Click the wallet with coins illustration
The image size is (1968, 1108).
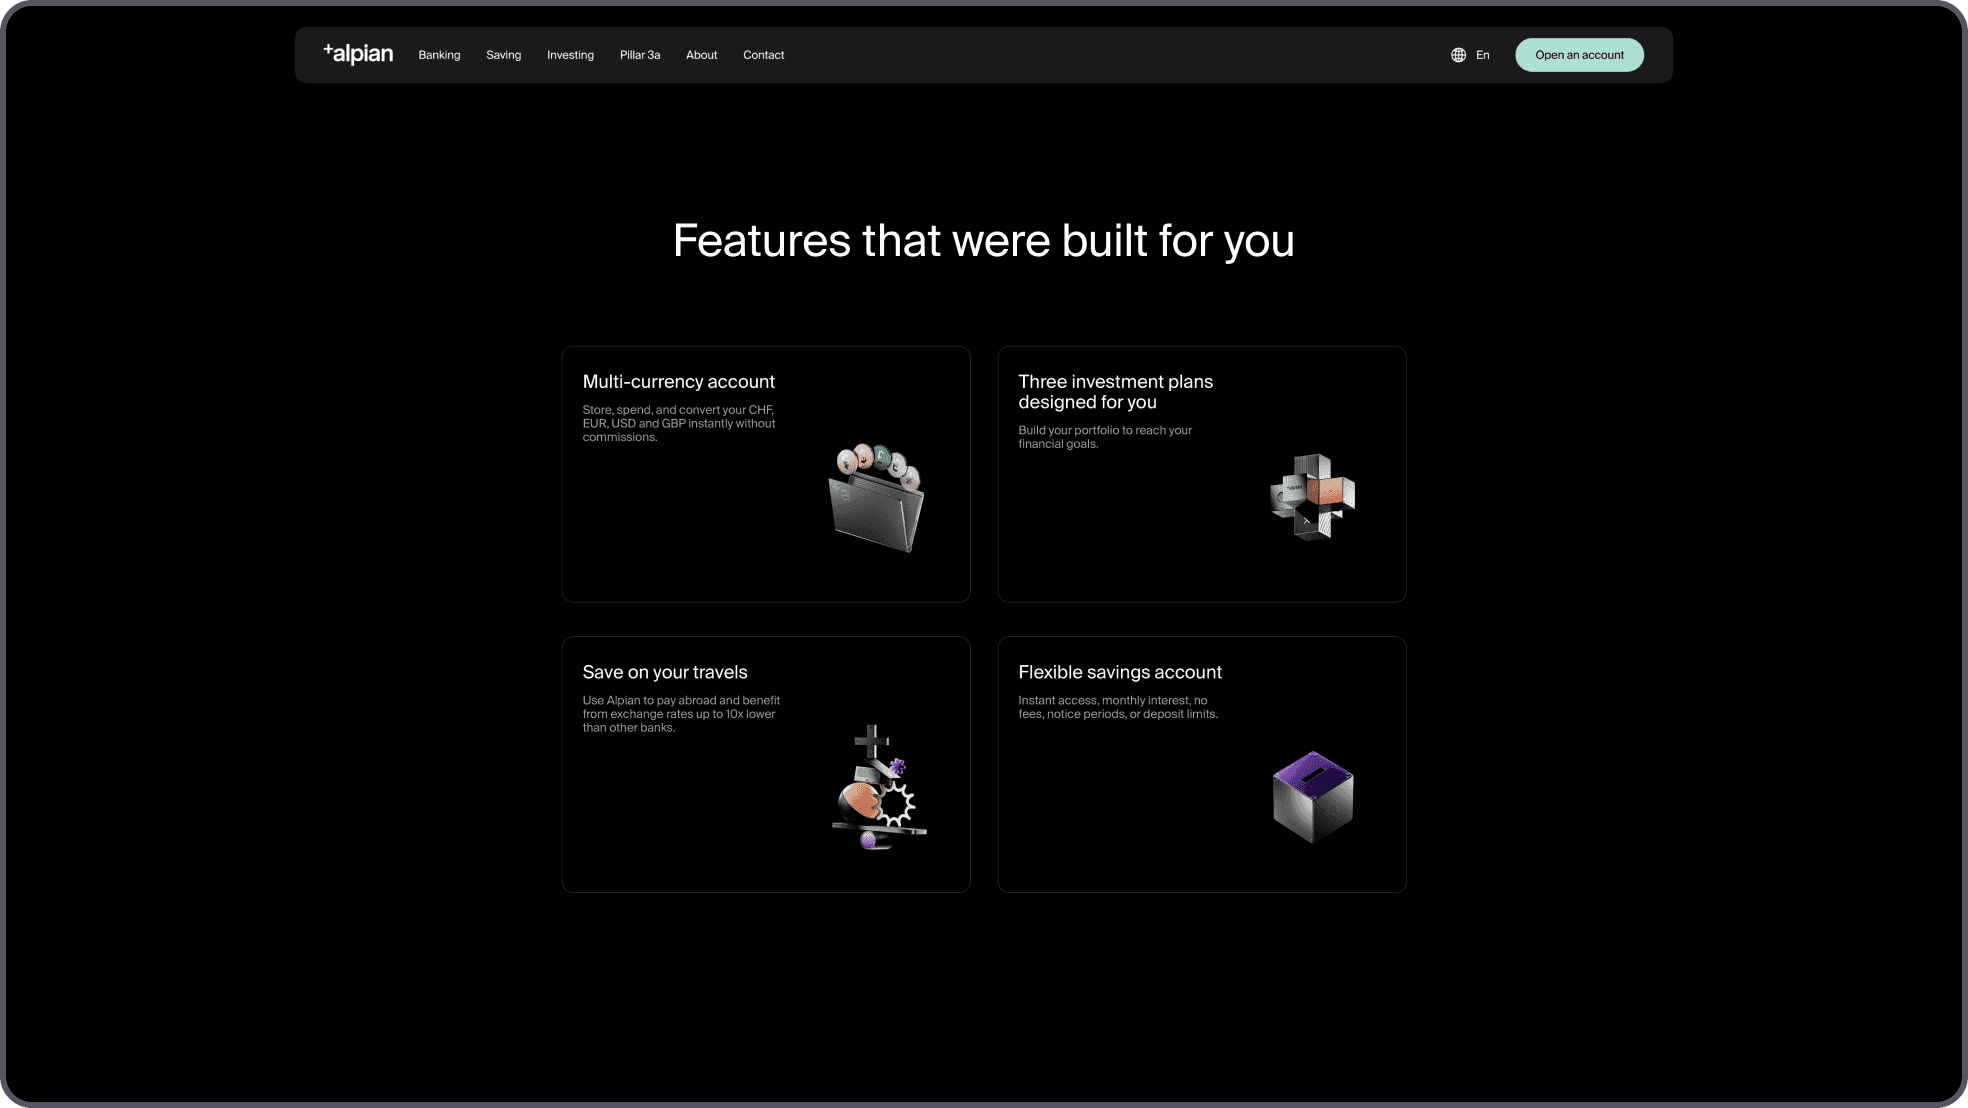pyautogui.click(x=877, y=499)
